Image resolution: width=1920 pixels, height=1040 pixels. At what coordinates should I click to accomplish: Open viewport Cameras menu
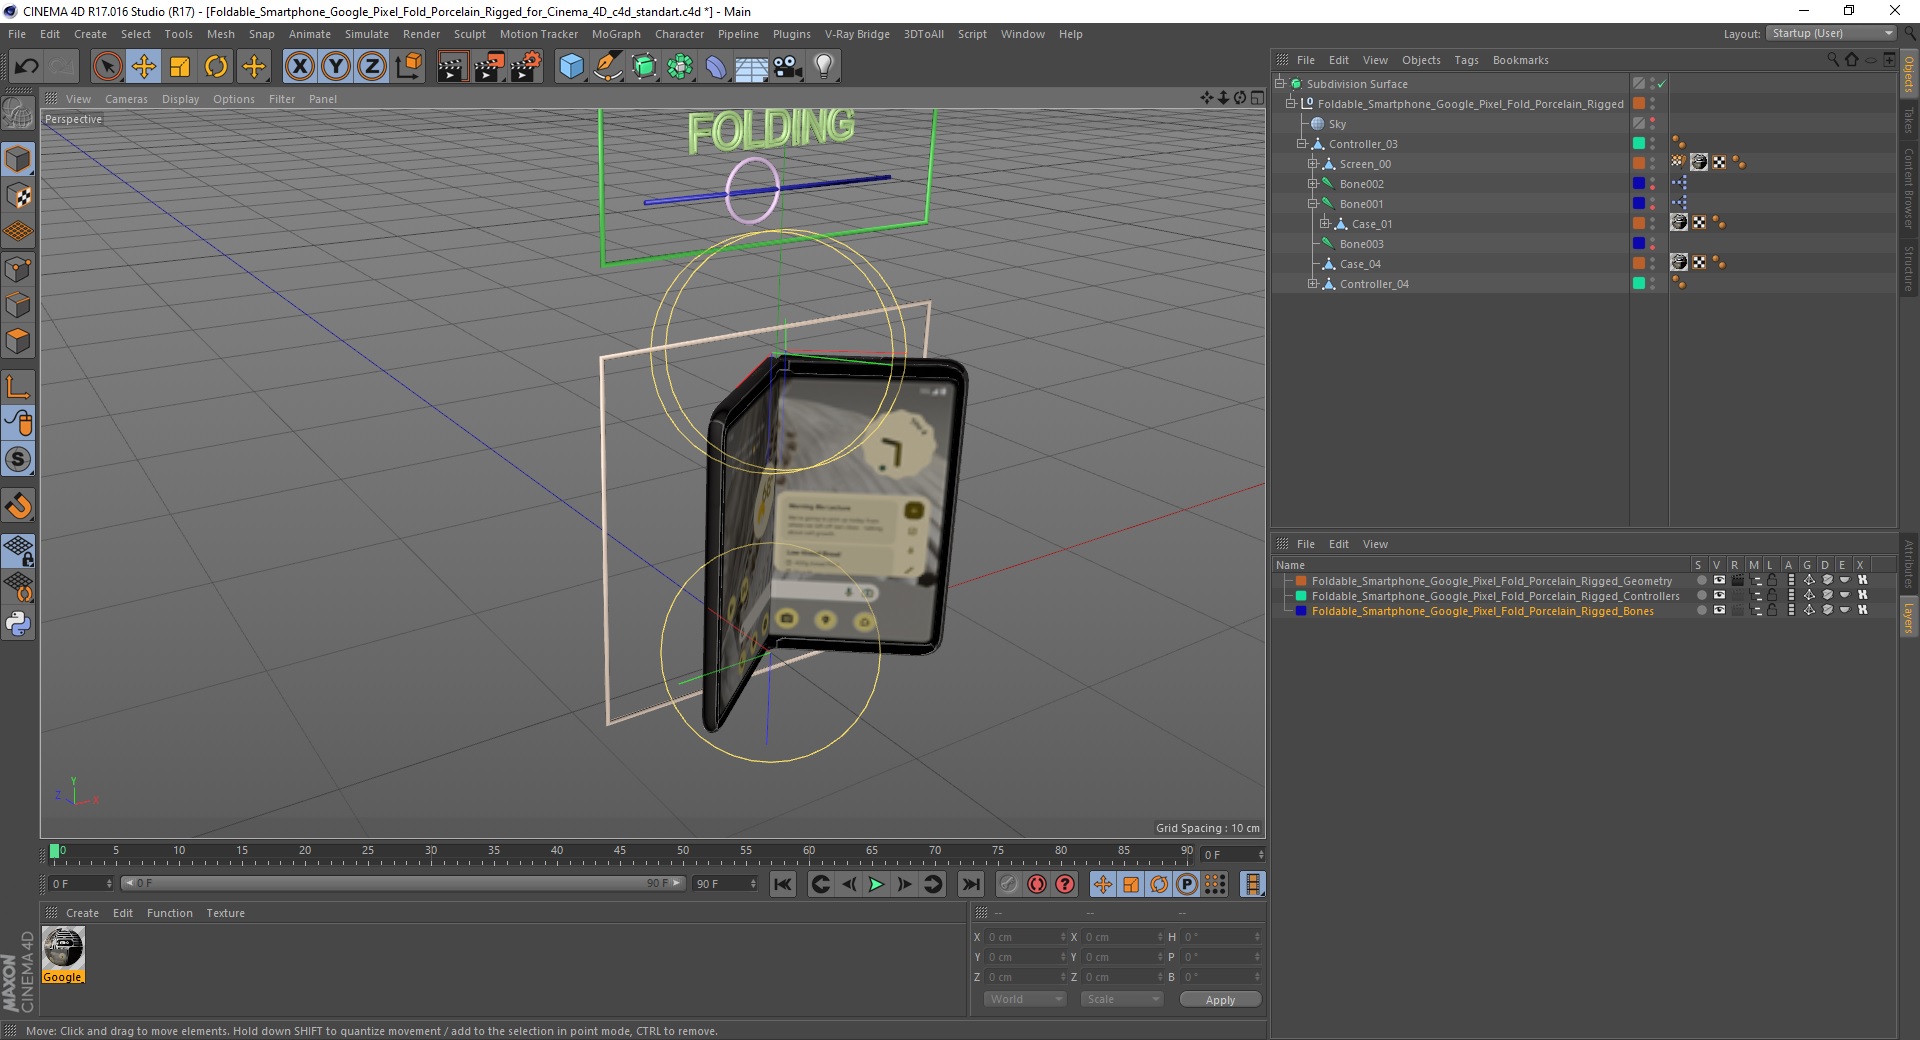pos(126,99)
